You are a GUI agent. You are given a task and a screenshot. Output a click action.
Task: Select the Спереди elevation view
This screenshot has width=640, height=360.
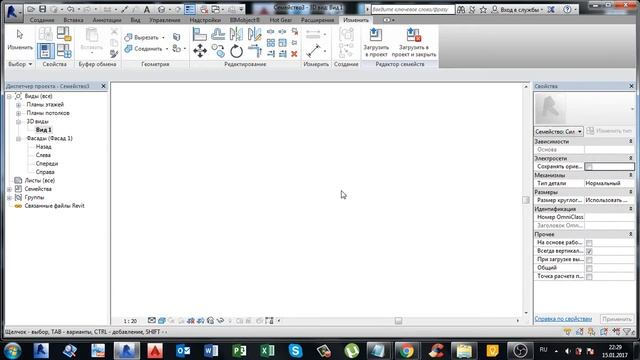[x=47, y=164]
